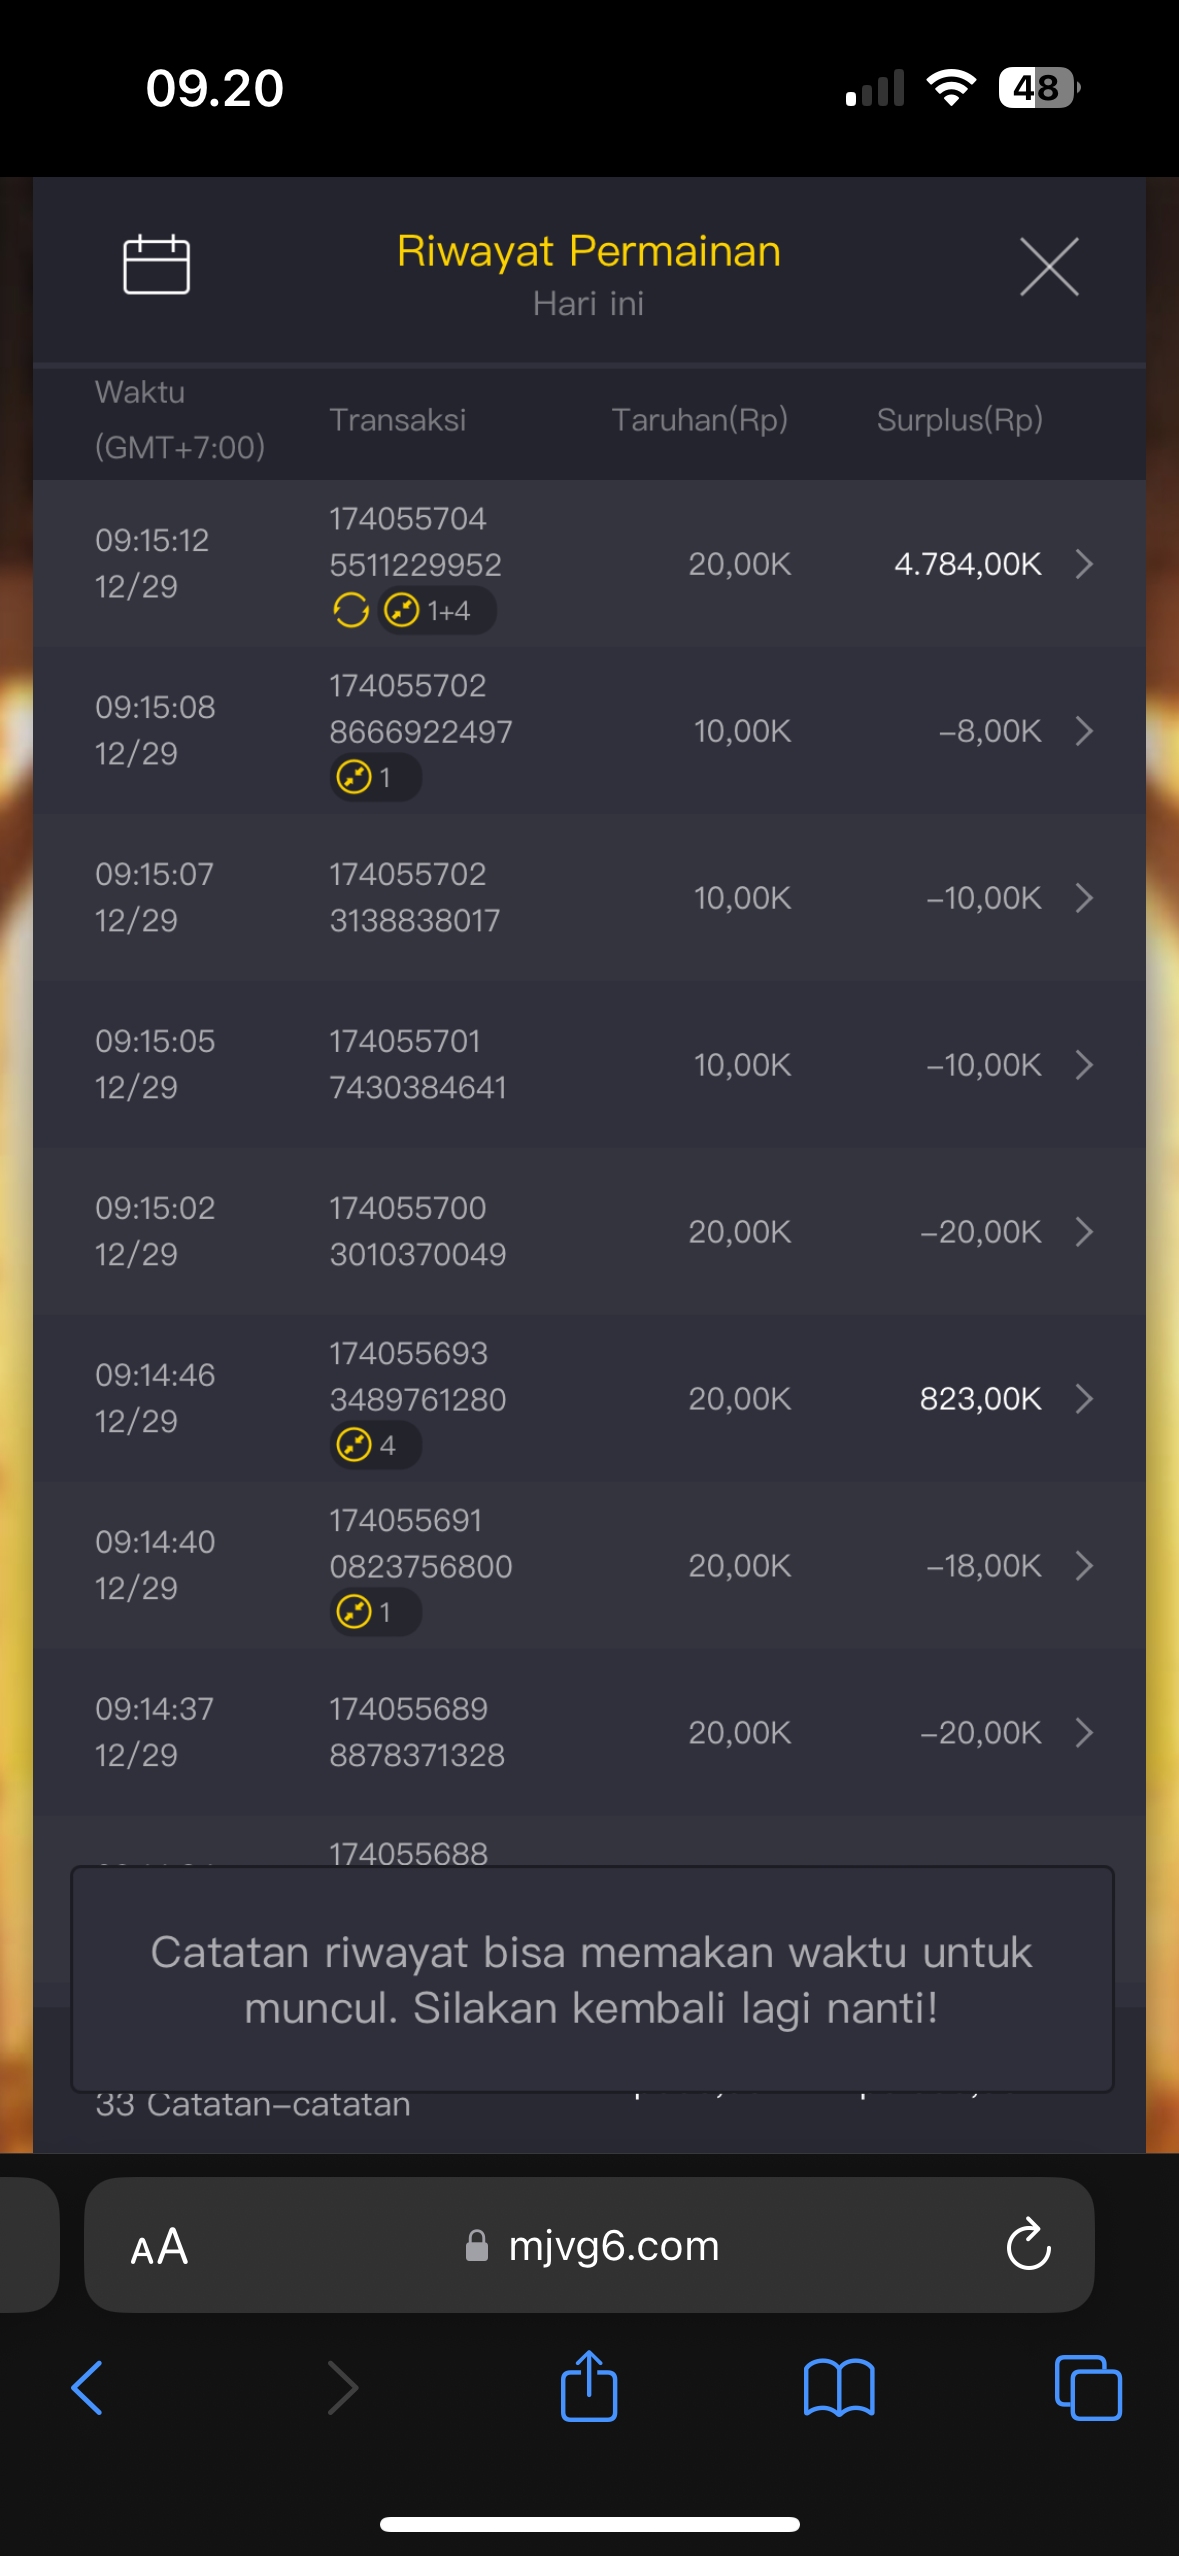Tap free spin badge 1+4 on first transaction
The image size is (1179, 2556).
438,610
